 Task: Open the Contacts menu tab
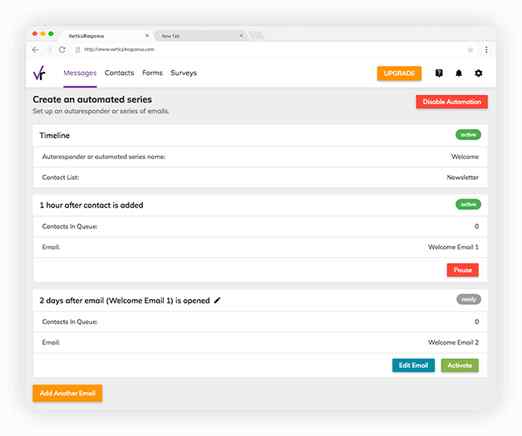(119, 73)
